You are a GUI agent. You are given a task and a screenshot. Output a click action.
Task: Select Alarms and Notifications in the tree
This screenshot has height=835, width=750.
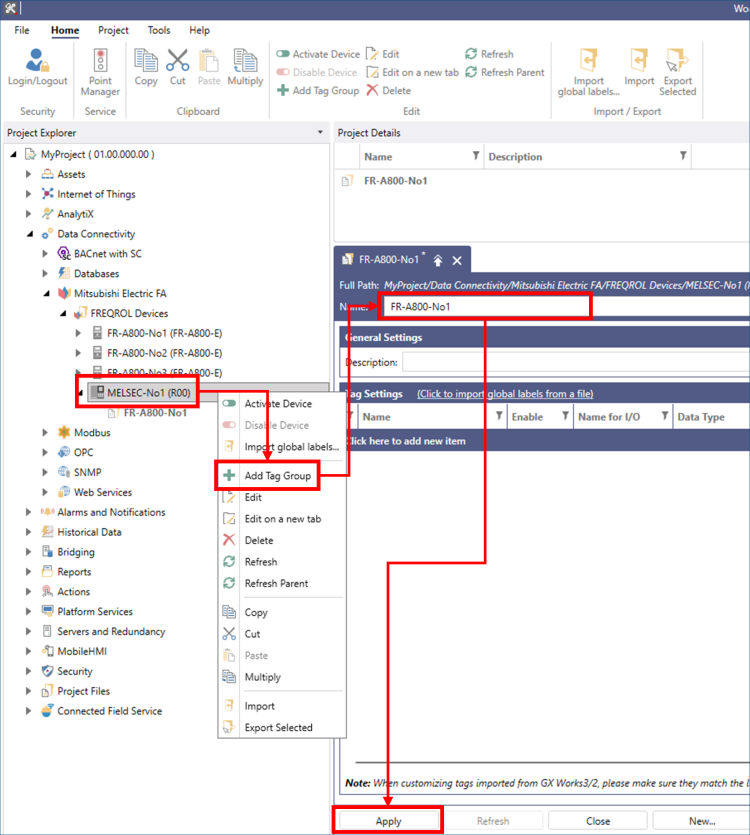tap(111, 512)
